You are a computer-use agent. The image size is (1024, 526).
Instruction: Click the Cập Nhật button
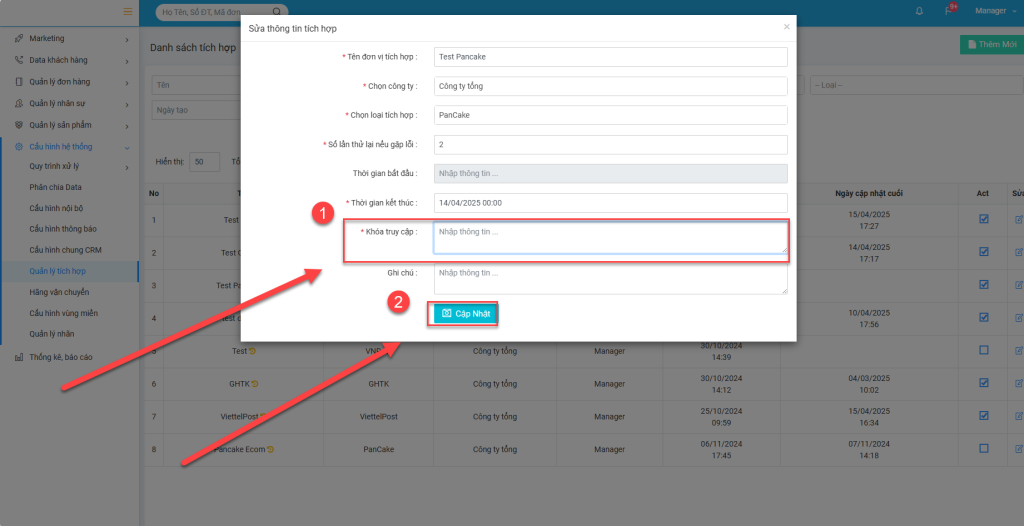pos(465,314)
